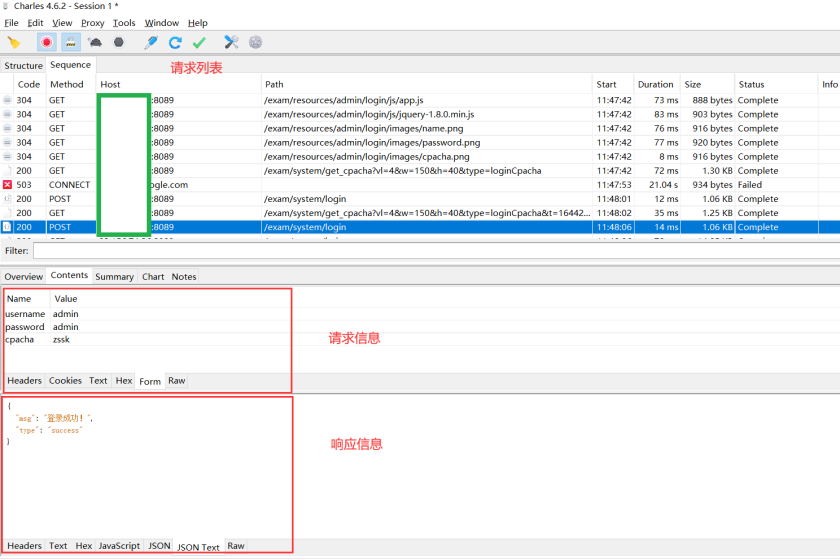
Task: Switch request view to Cookies tab
Action: coord(65,380)
